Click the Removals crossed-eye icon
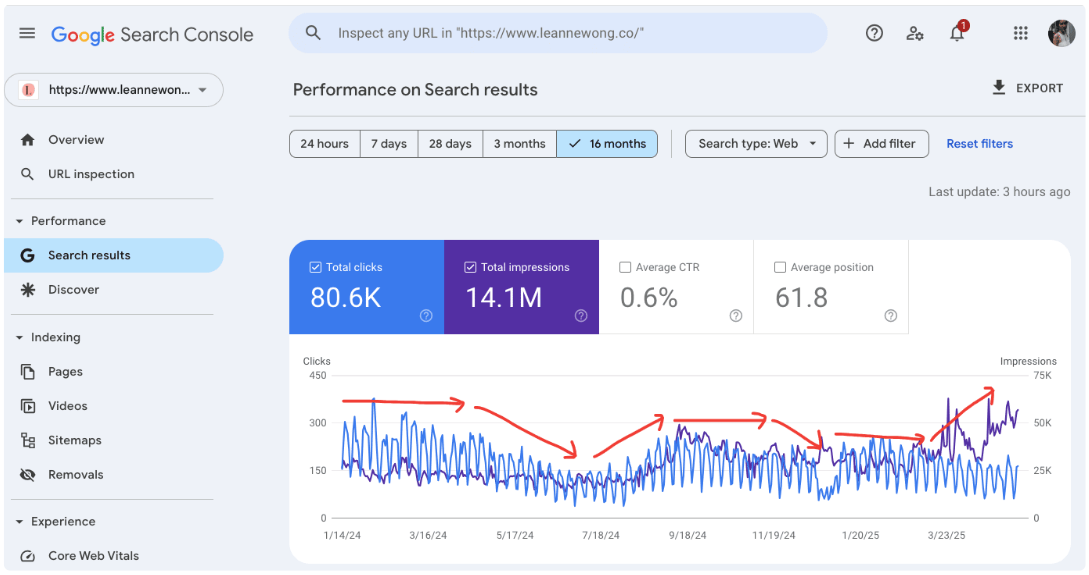The height and width of the screenshot is (575, 1089). pos(28,475)
